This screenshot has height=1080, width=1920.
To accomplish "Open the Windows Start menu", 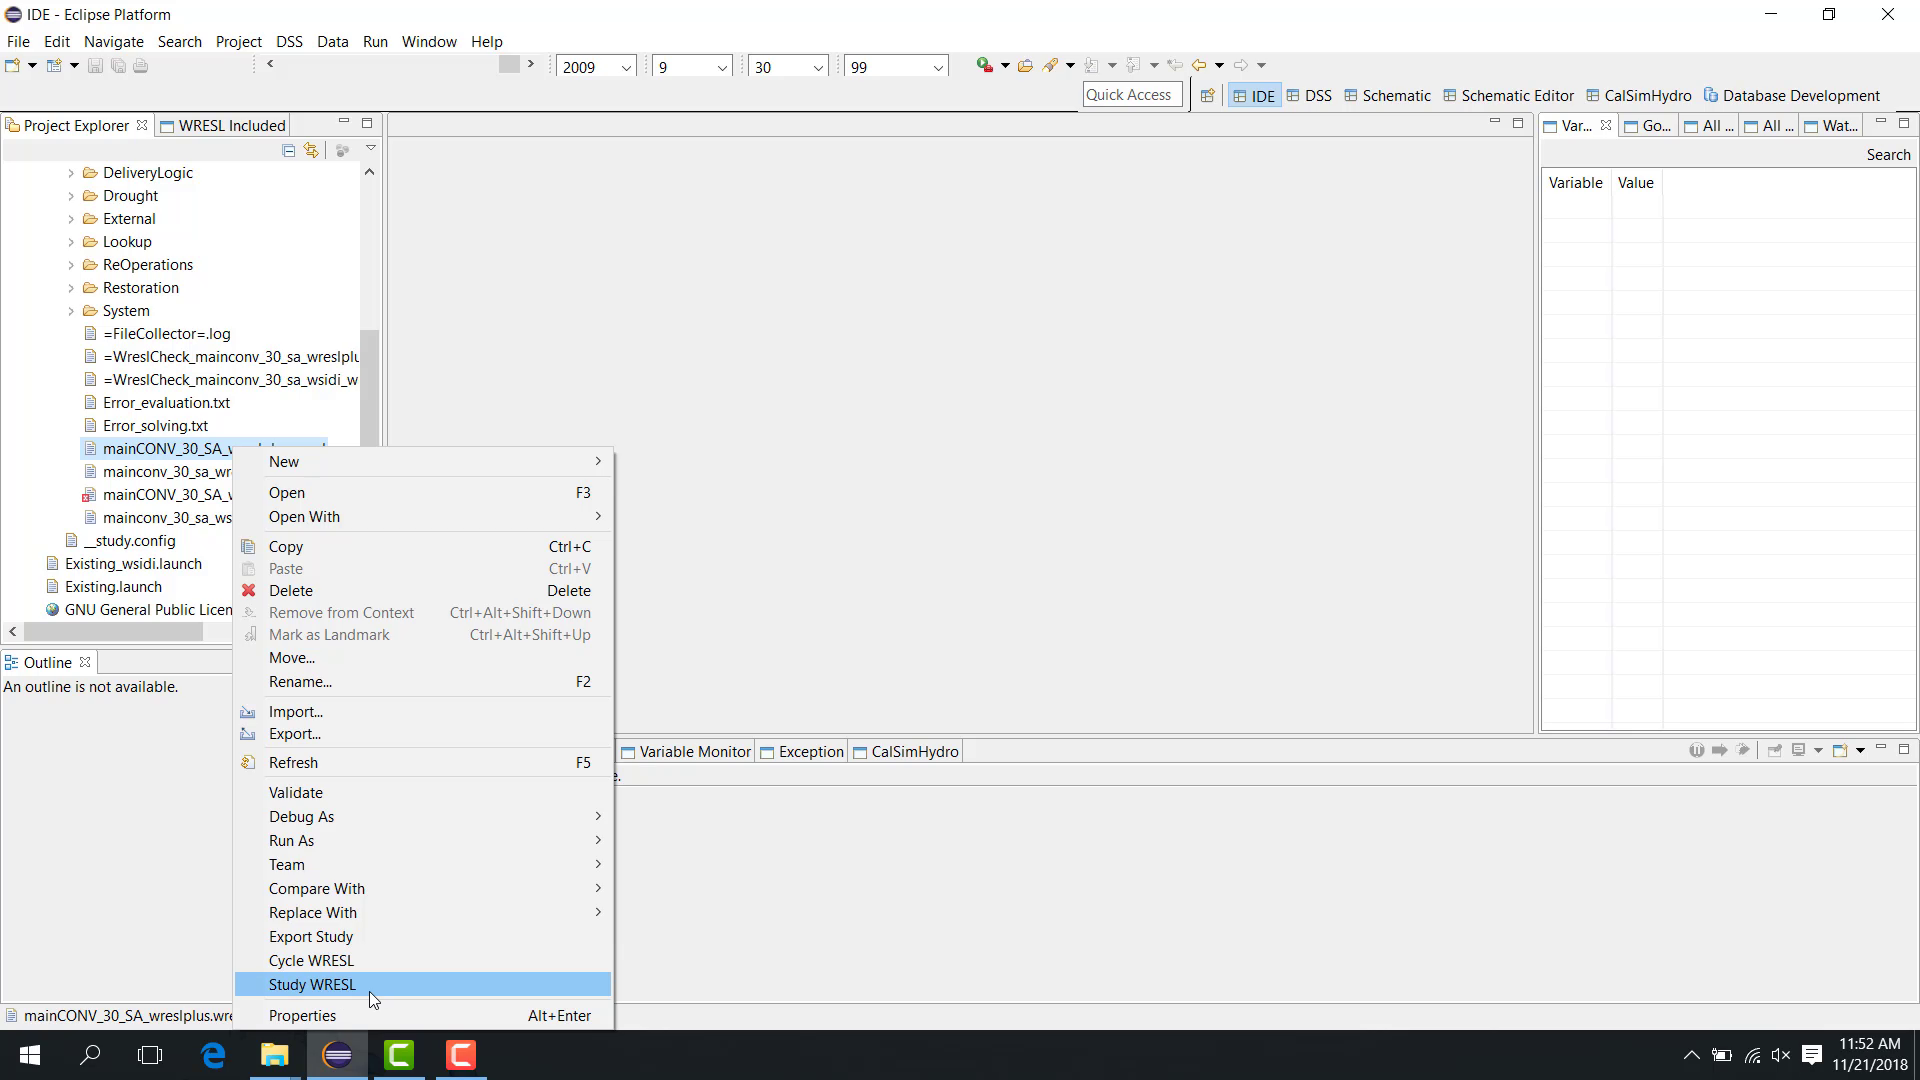I will coord(30,1055).
